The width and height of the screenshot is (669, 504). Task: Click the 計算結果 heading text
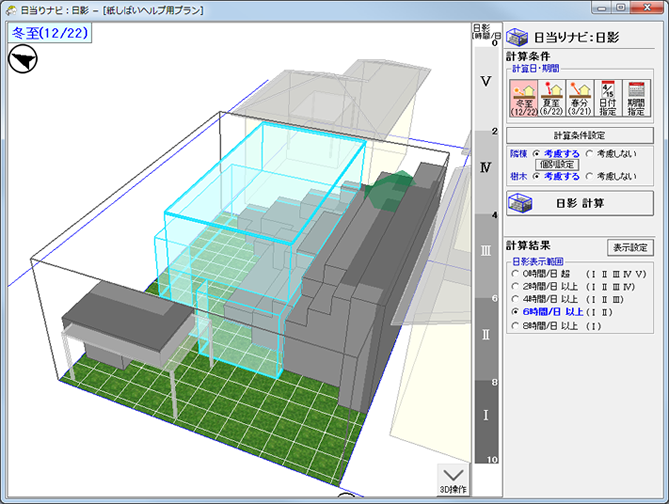click(528, 245)
